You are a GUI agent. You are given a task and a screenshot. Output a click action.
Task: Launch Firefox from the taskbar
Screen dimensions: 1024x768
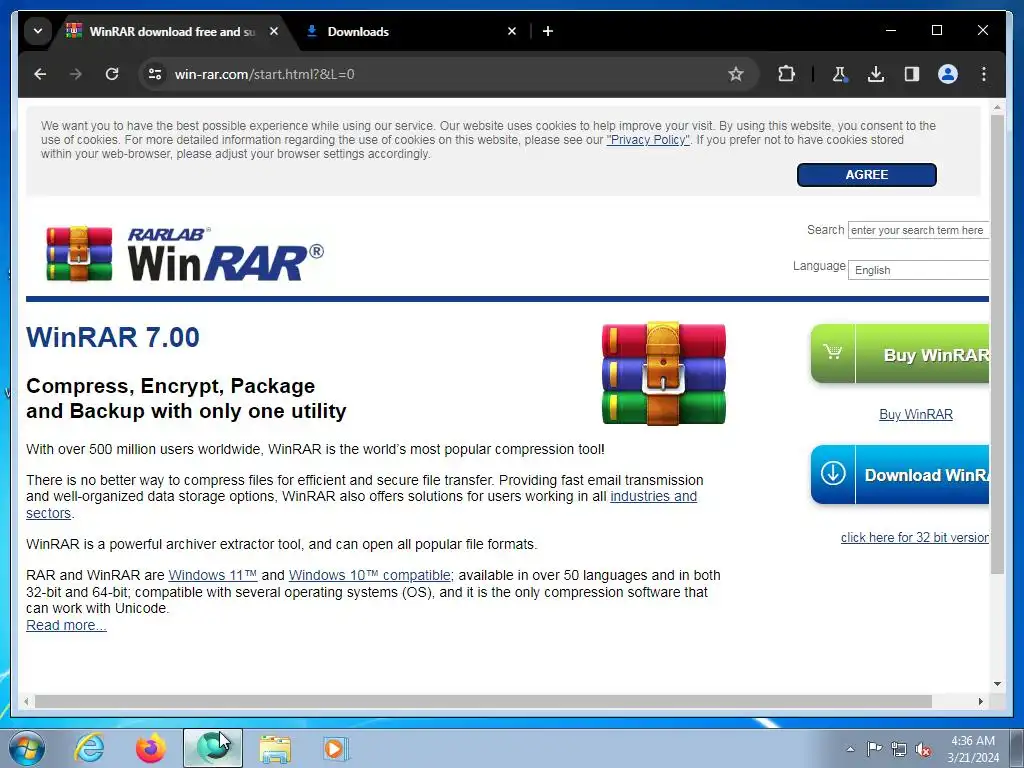[150, 748]
